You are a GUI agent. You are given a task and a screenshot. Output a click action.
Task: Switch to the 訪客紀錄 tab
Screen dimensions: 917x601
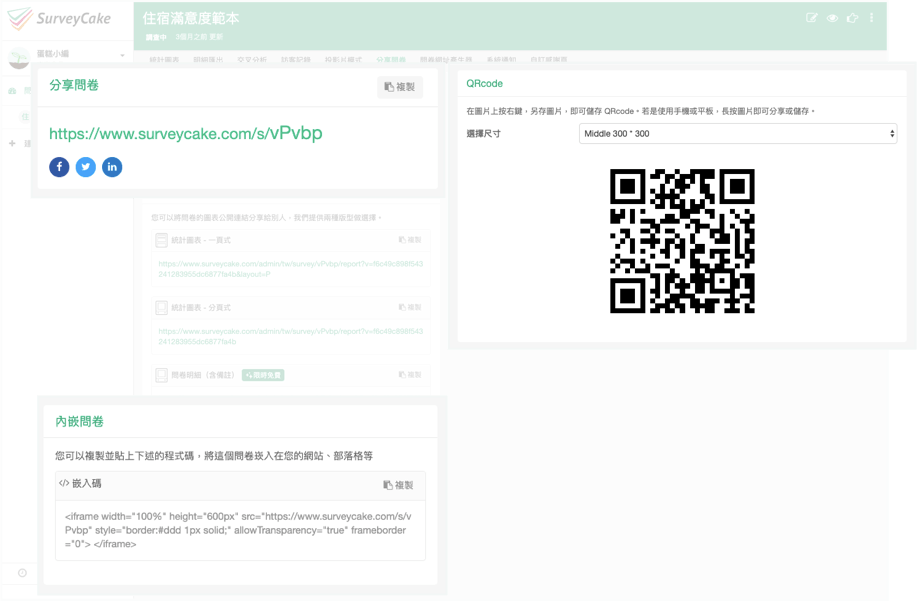click(x=296, y=59)
